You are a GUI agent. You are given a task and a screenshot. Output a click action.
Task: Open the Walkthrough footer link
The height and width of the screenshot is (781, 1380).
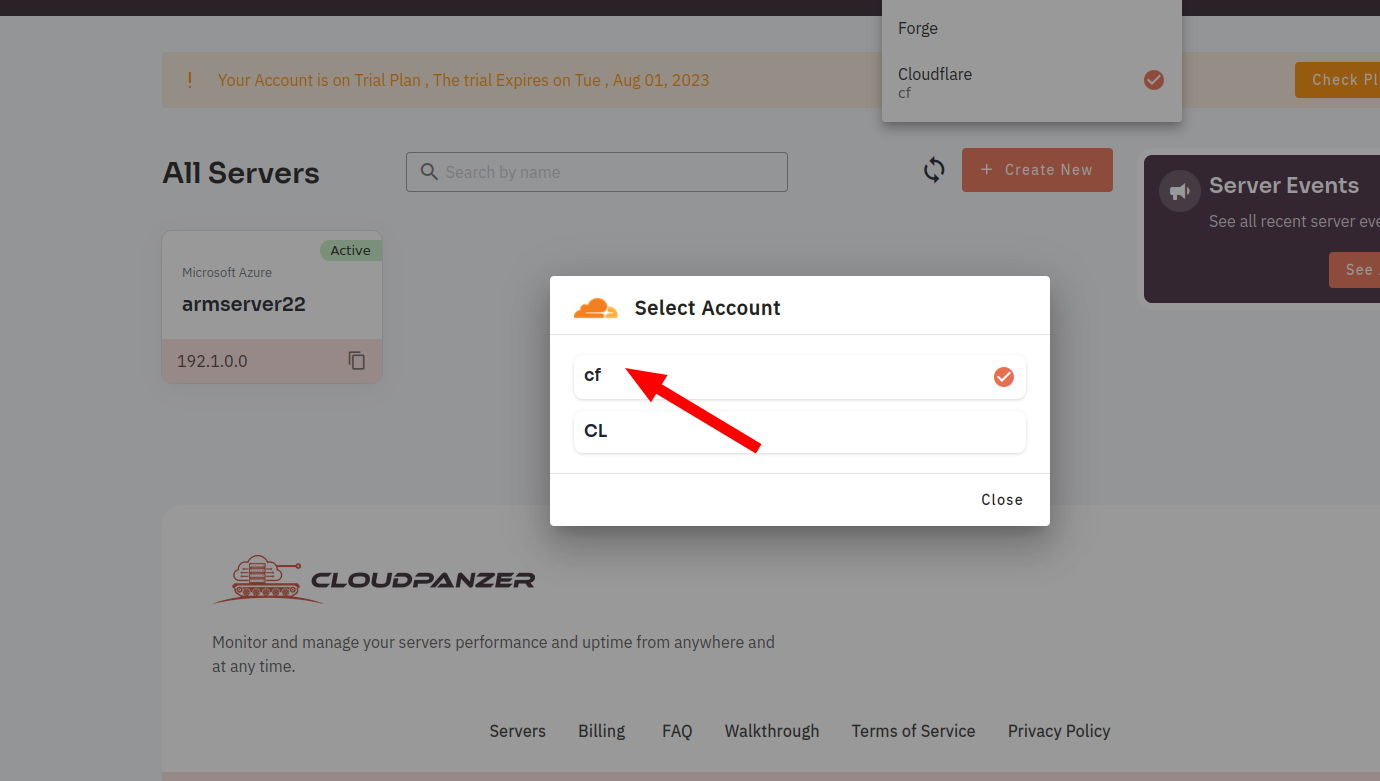click(x=772, y=731)
